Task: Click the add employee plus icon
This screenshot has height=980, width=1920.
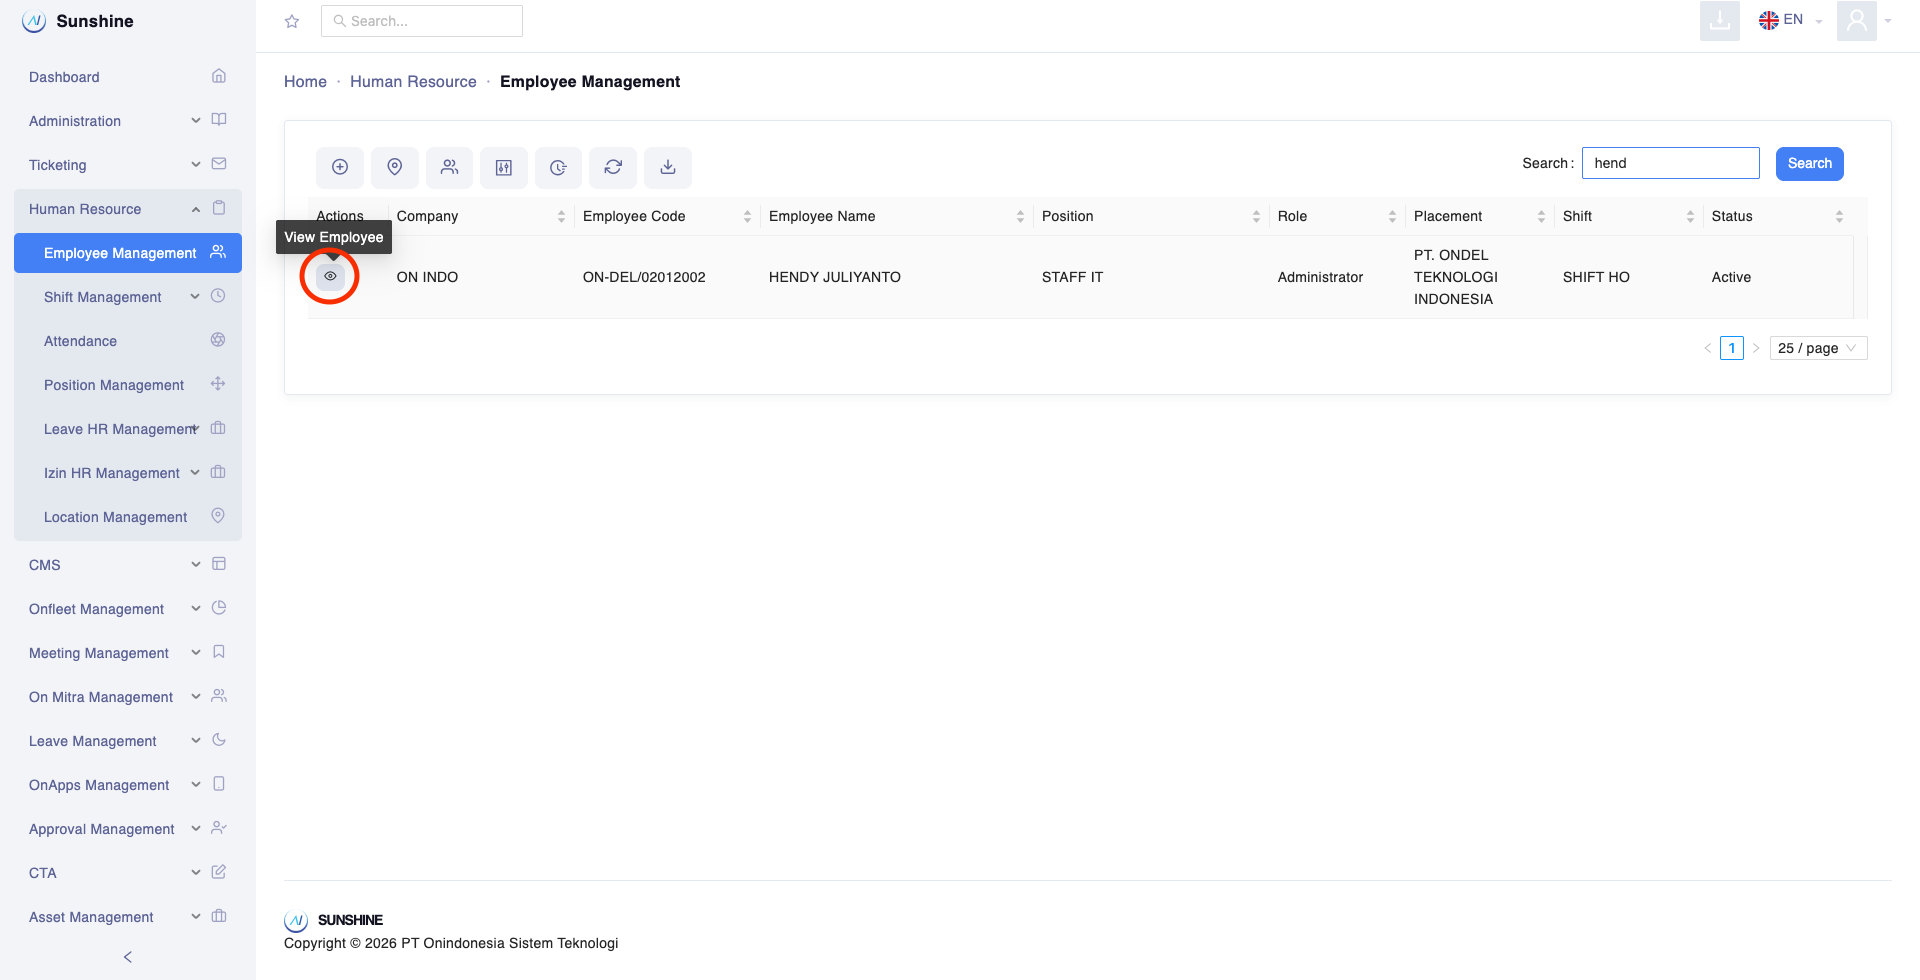Action: tap(340, 167)
